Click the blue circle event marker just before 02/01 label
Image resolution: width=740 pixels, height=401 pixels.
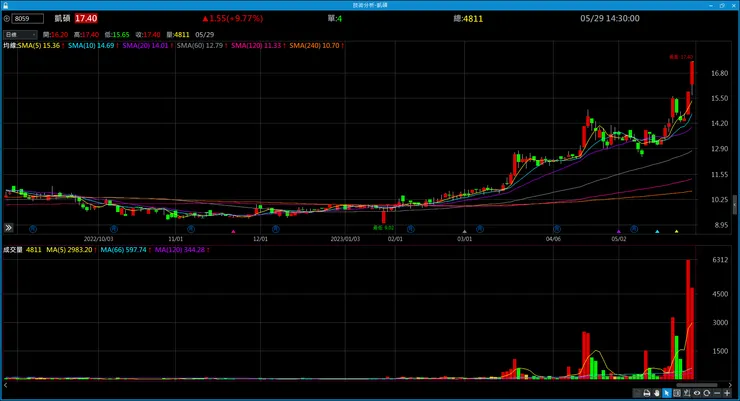[411, 229]
